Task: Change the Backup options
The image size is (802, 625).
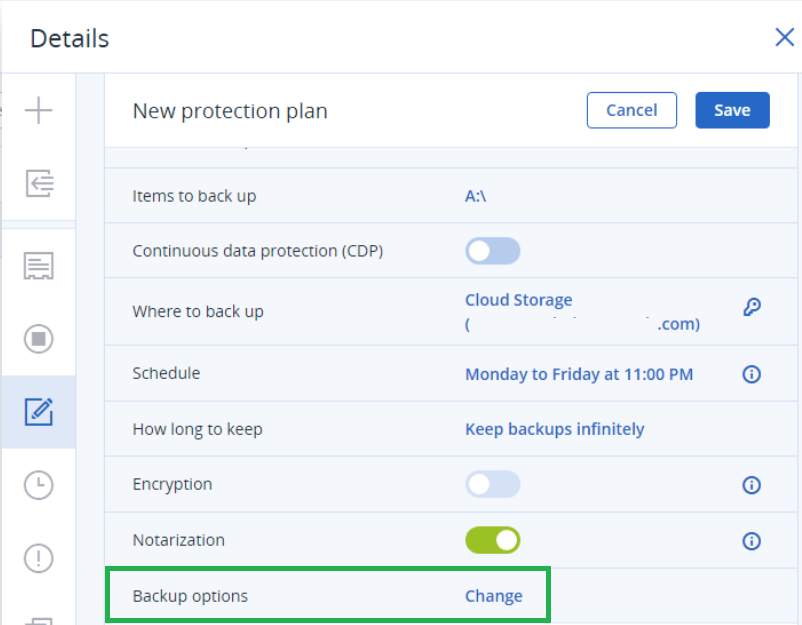Action: [493, 595]
